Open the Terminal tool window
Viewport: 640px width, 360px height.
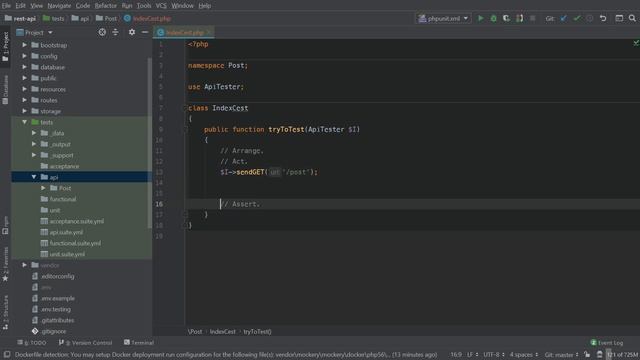click(x=139, y=343)
